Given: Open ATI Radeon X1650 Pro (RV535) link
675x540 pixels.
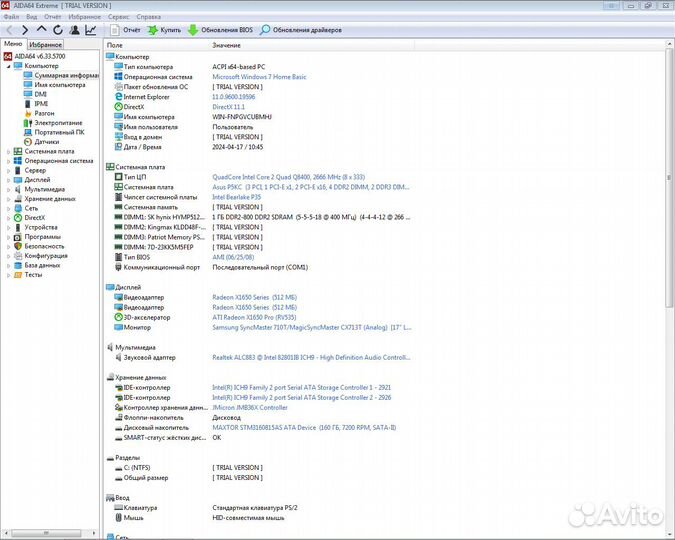Looking at the screenshot, I should [254, 317].
